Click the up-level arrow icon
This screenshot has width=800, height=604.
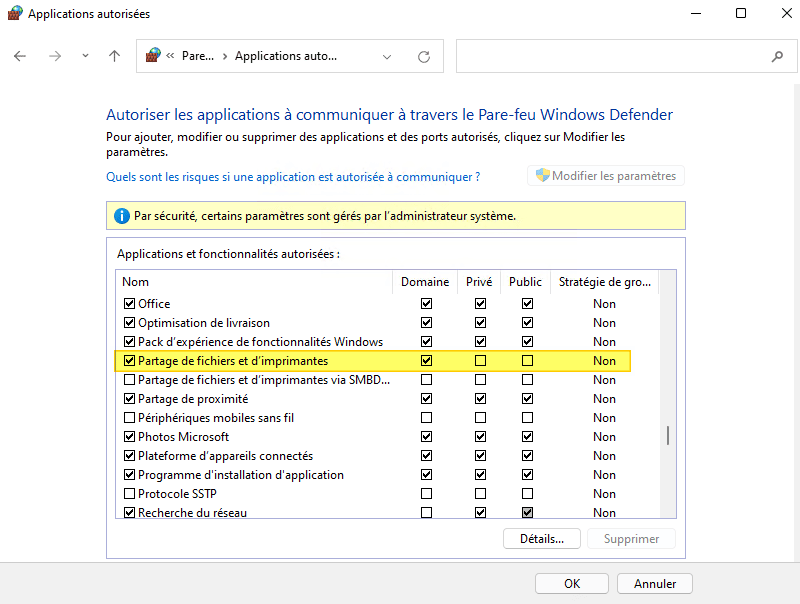pyautogui.click(x=114, y=57)
